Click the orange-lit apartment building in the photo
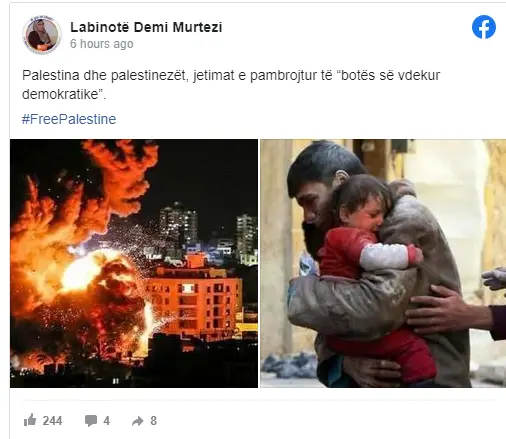Screen dimensions: 506x439 pyautogui.click(x=194, y=300)
